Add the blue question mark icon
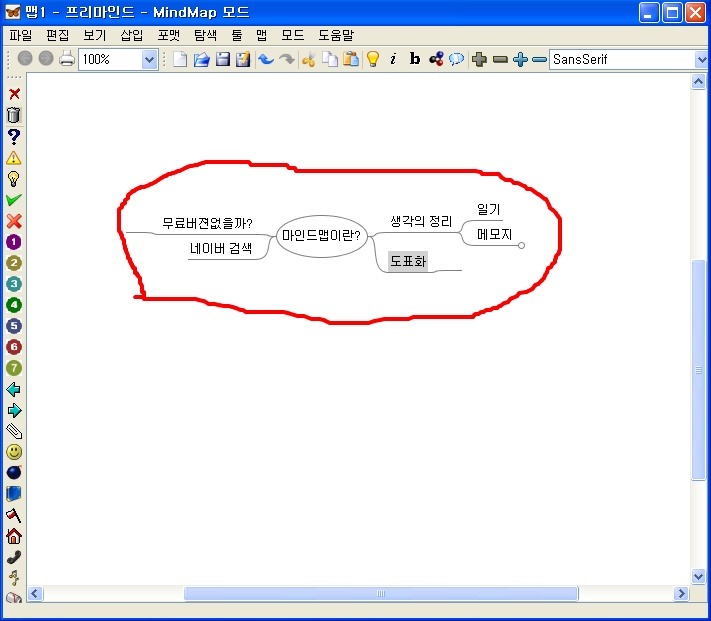This screenshot has height=621, width=711. pos(14,136)
